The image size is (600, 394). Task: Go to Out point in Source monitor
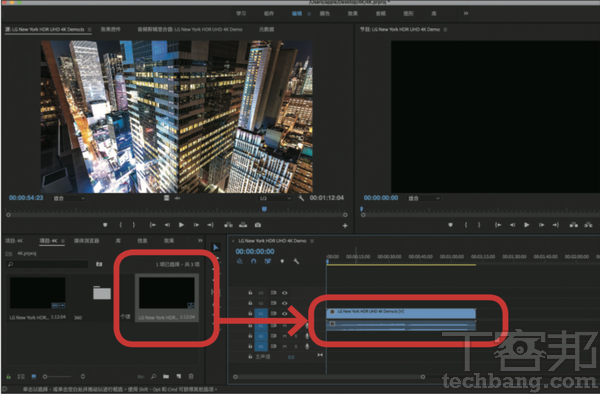pos(210,225)
